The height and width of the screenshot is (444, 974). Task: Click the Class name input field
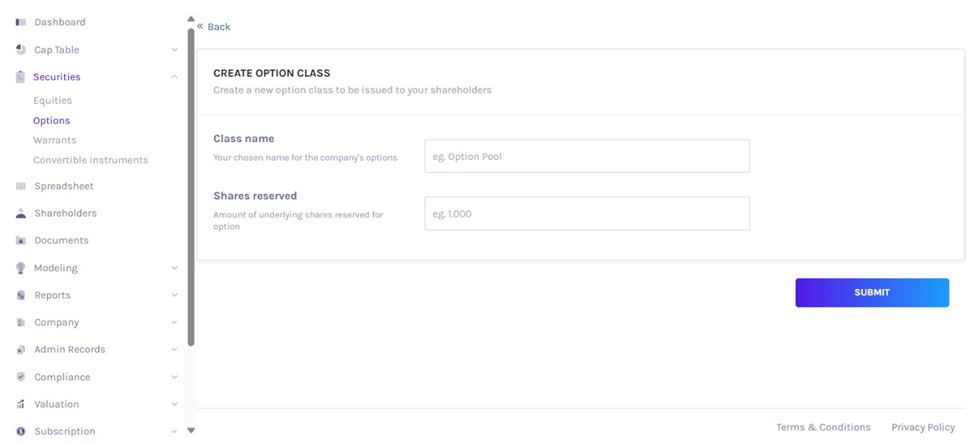pyautogui.click(x=587, y=156)
